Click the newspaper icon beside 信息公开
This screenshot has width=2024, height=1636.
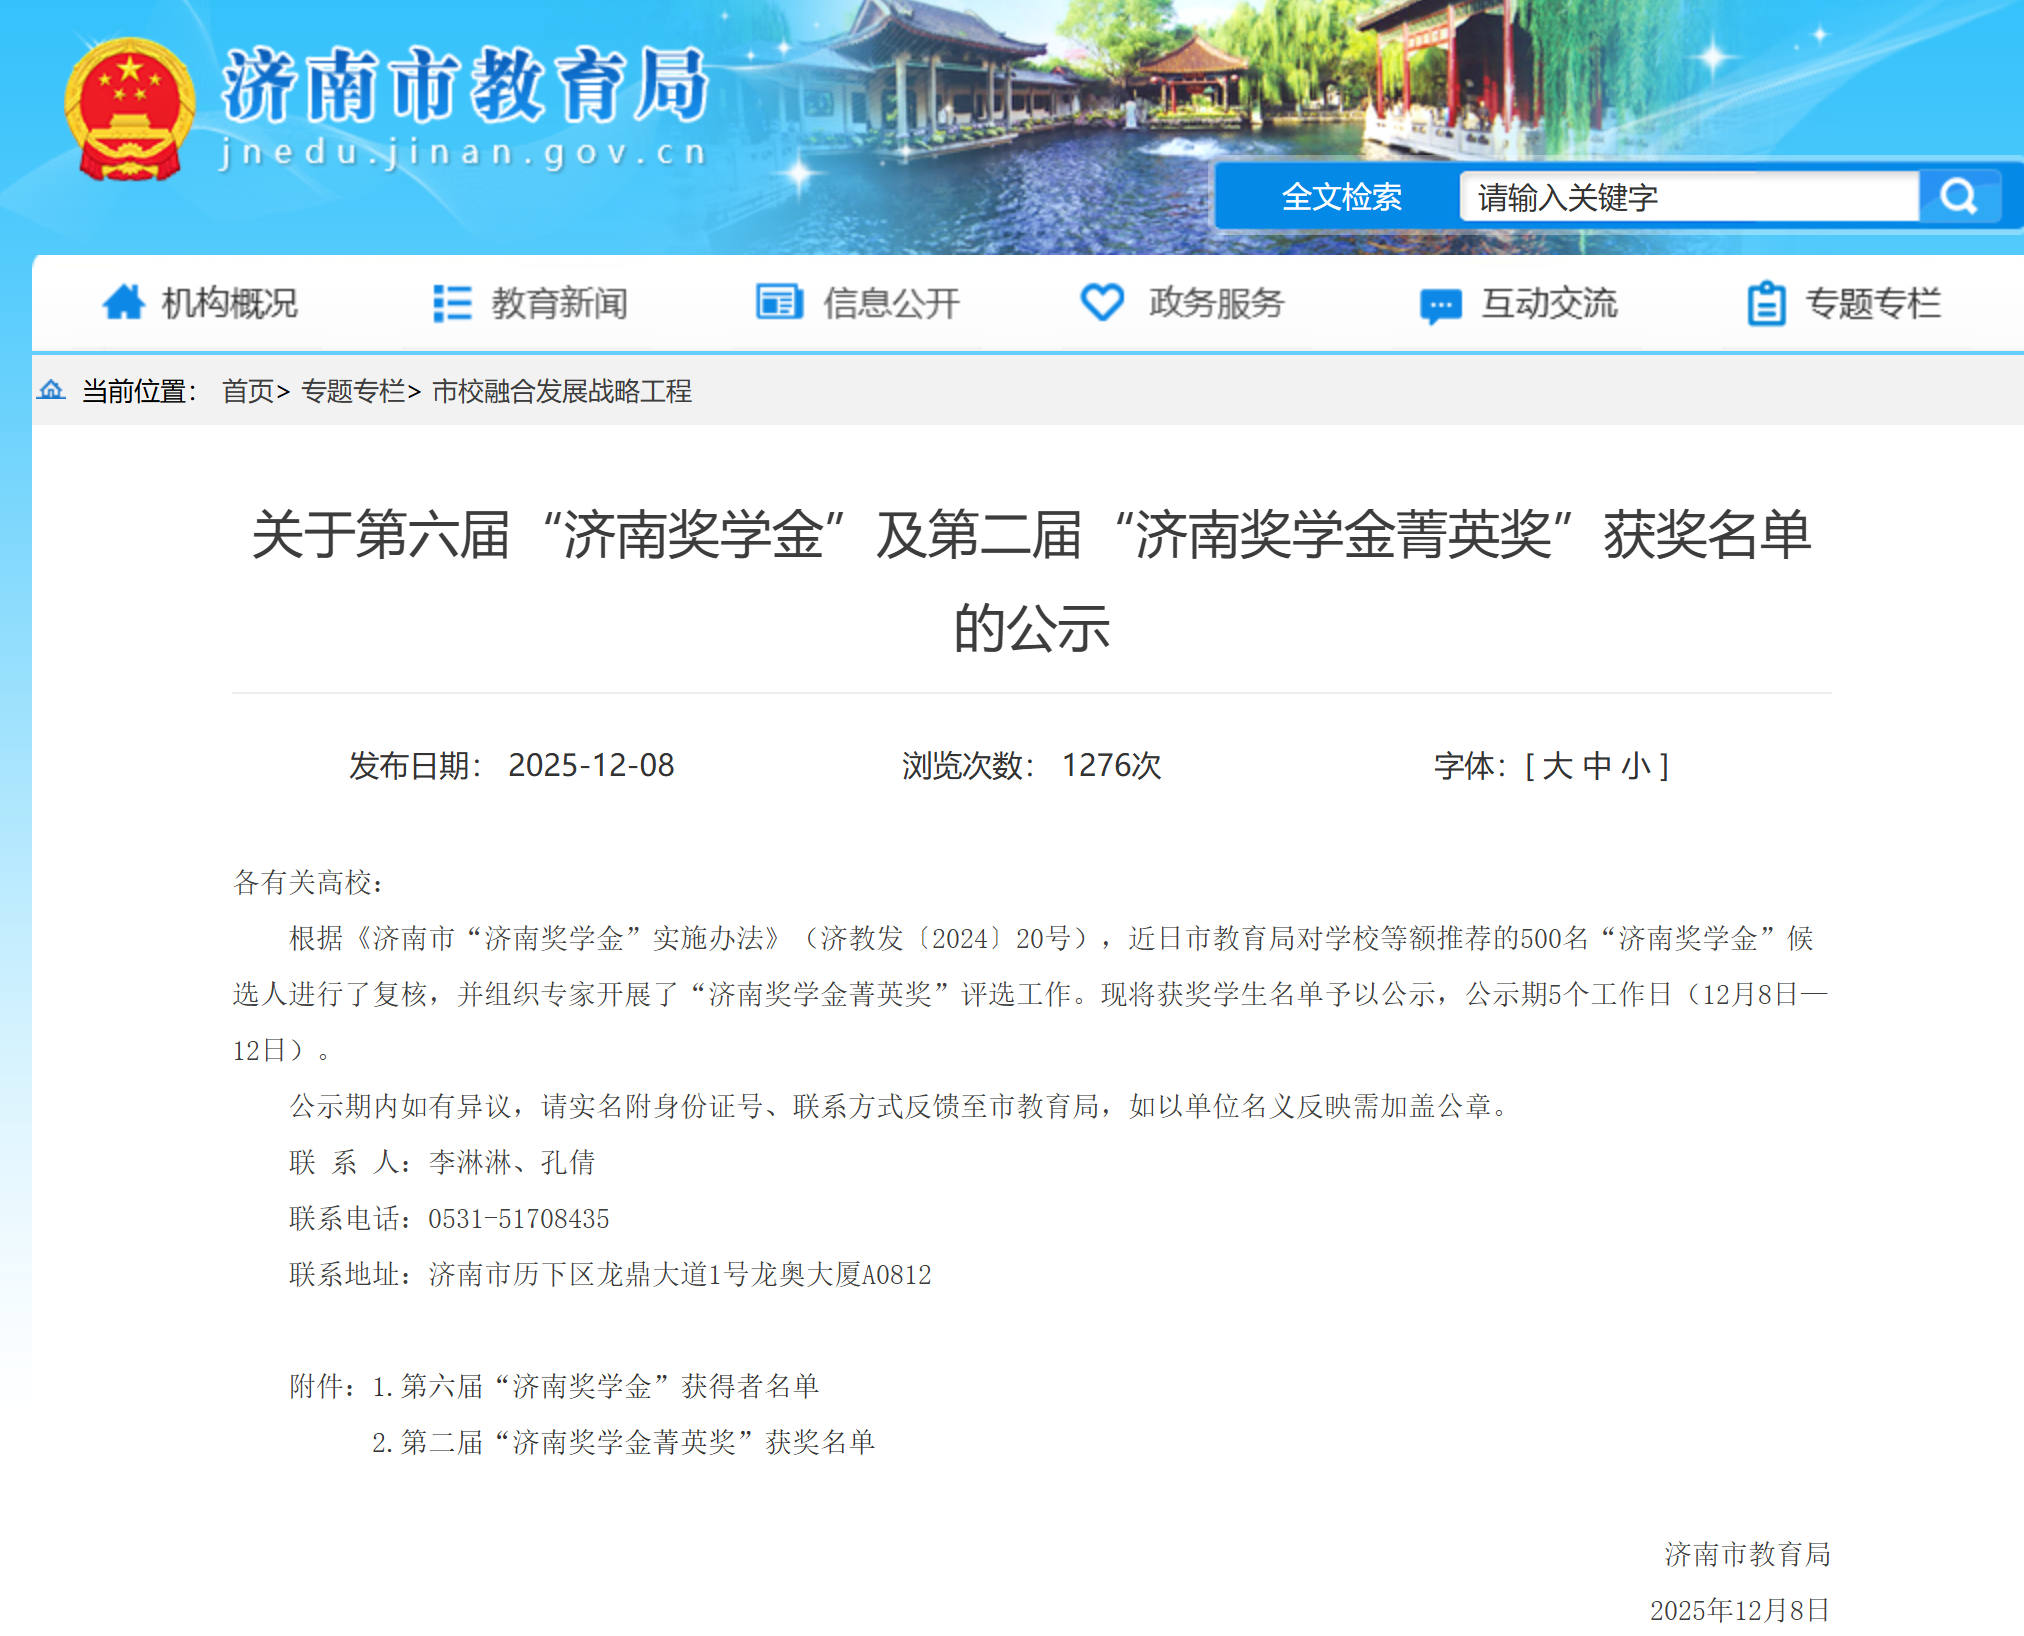coord(779,302)
